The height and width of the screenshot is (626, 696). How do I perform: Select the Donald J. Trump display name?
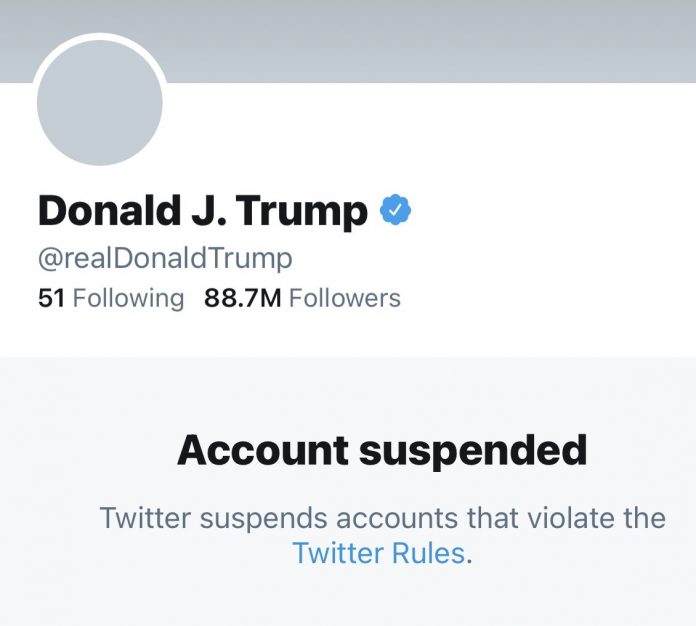click(x=203, y=211)
